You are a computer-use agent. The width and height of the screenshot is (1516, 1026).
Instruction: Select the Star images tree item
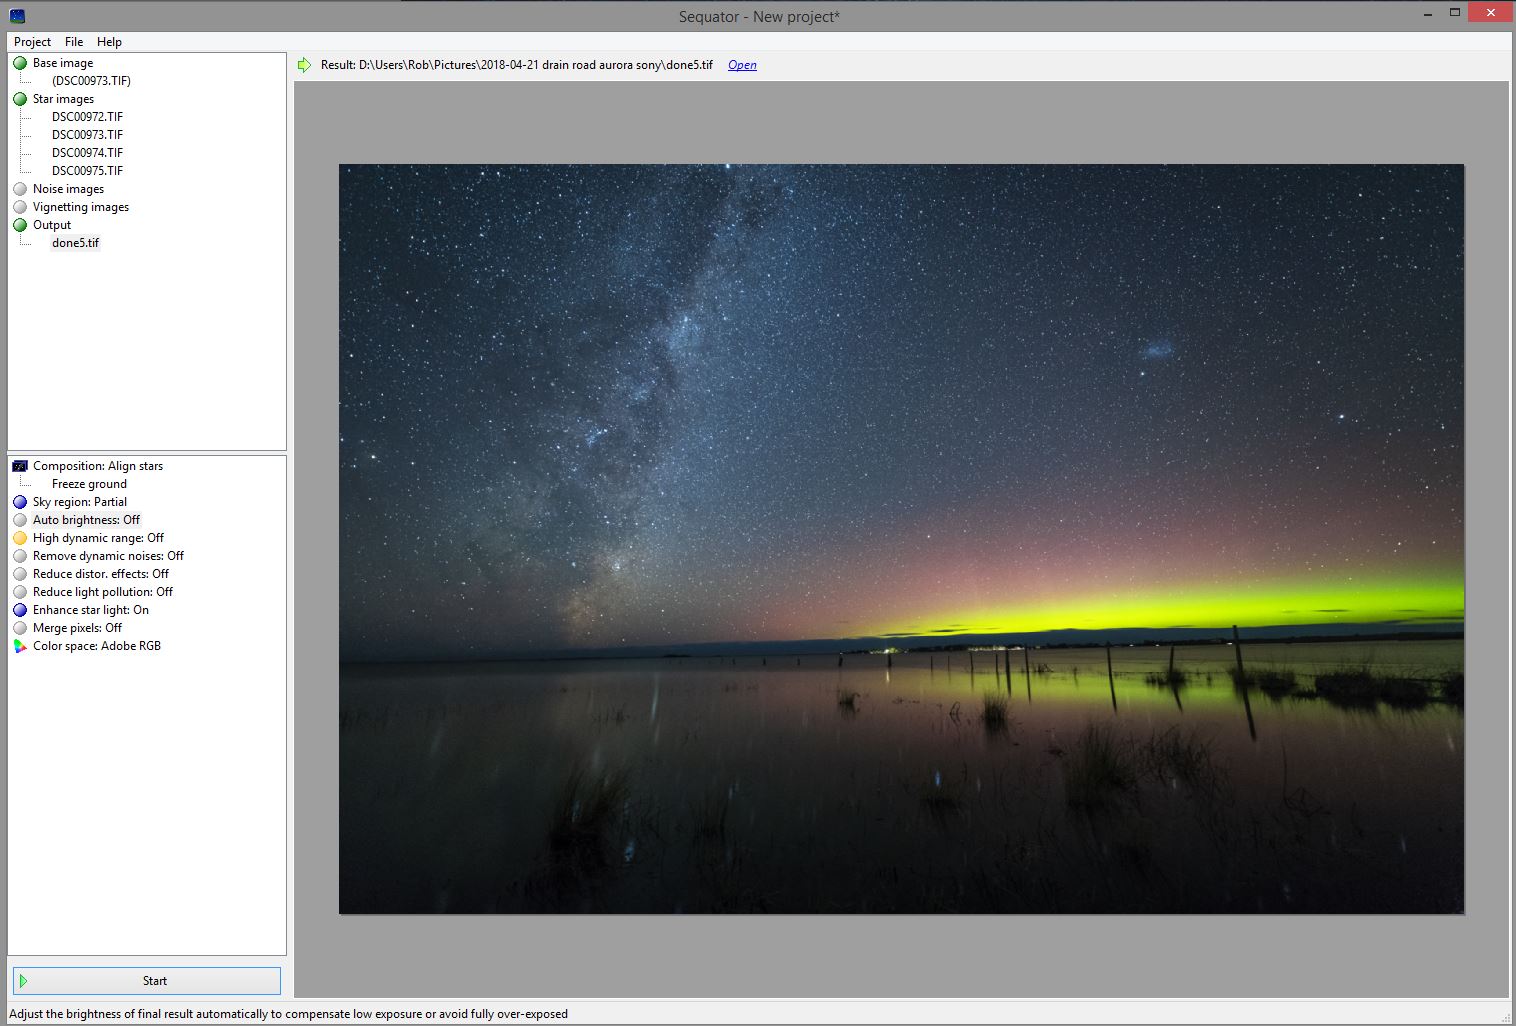tap(63, 99)
